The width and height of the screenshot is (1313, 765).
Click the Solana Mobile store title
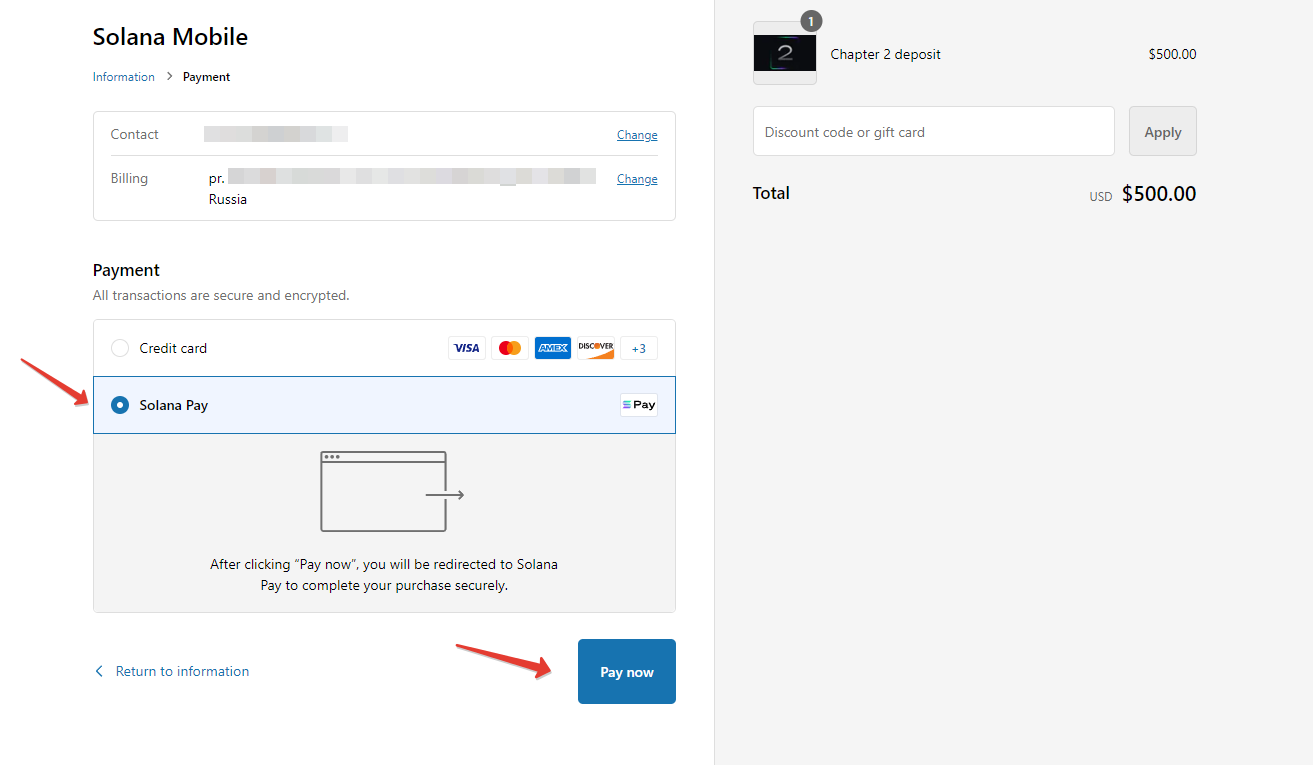point(170,37)
